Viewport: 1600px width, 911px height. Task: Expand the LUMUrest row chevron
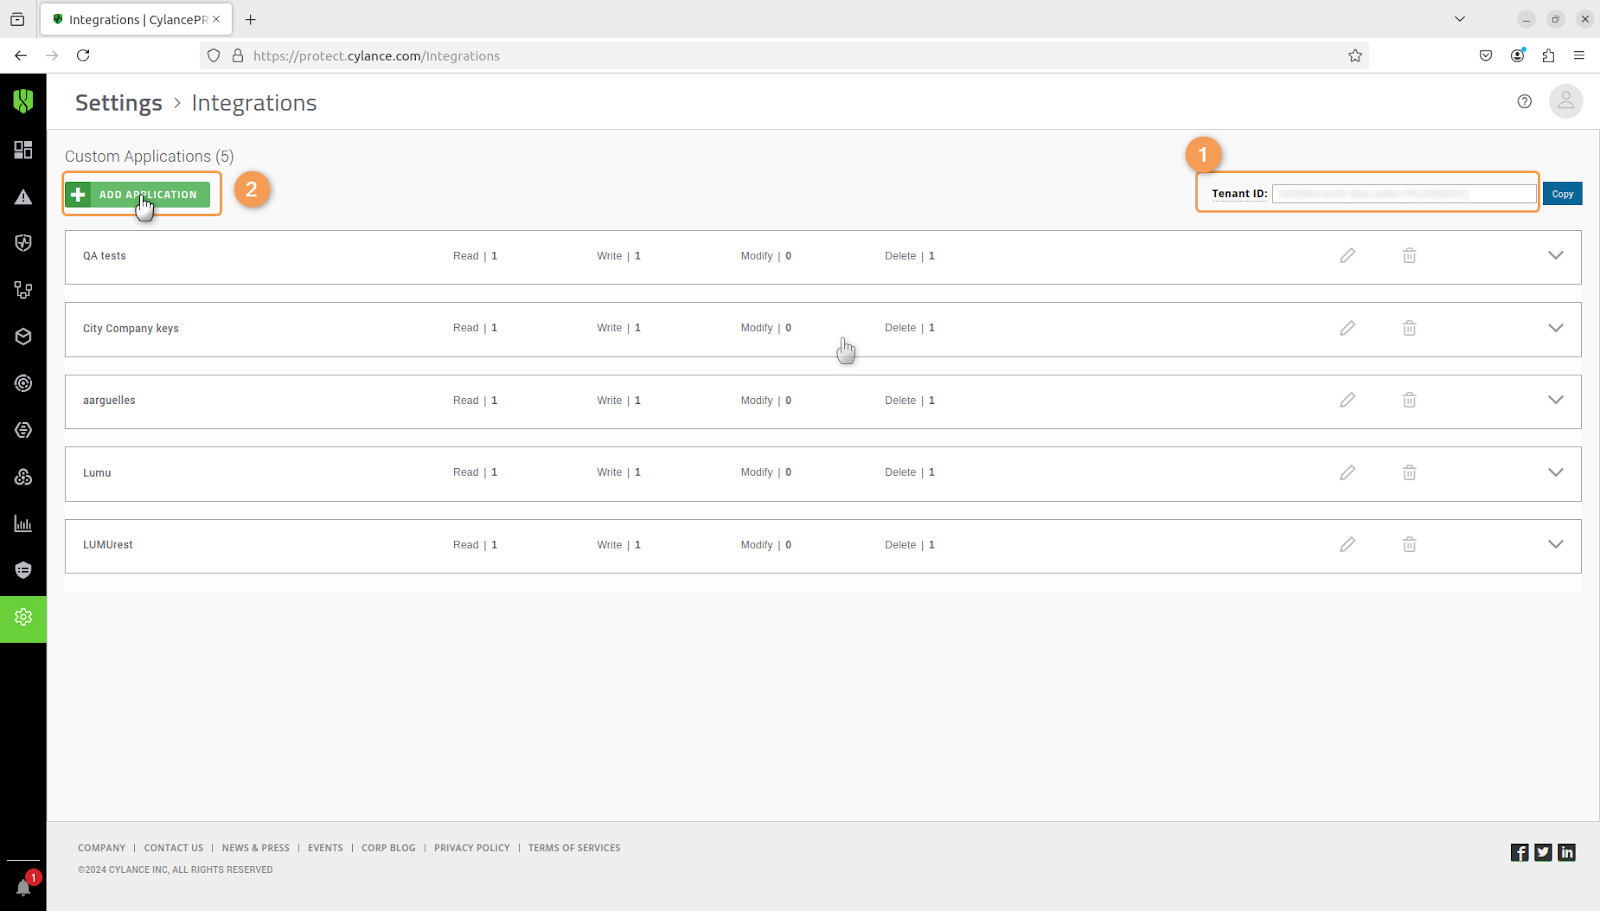coord(1555,545)
